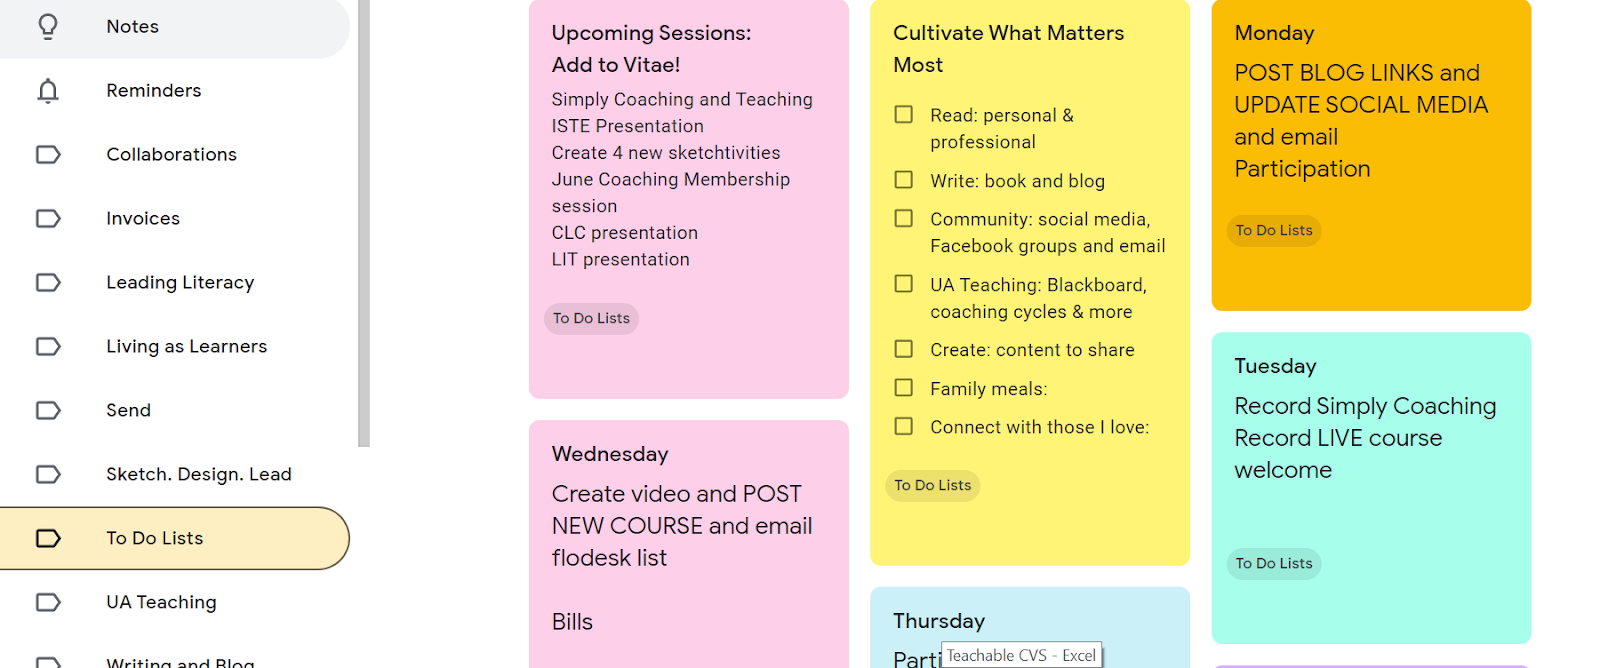Screen dimensions: 1600x668
Task: Check the Write: book and blog checkbox
Action: [x=903, y=180]
